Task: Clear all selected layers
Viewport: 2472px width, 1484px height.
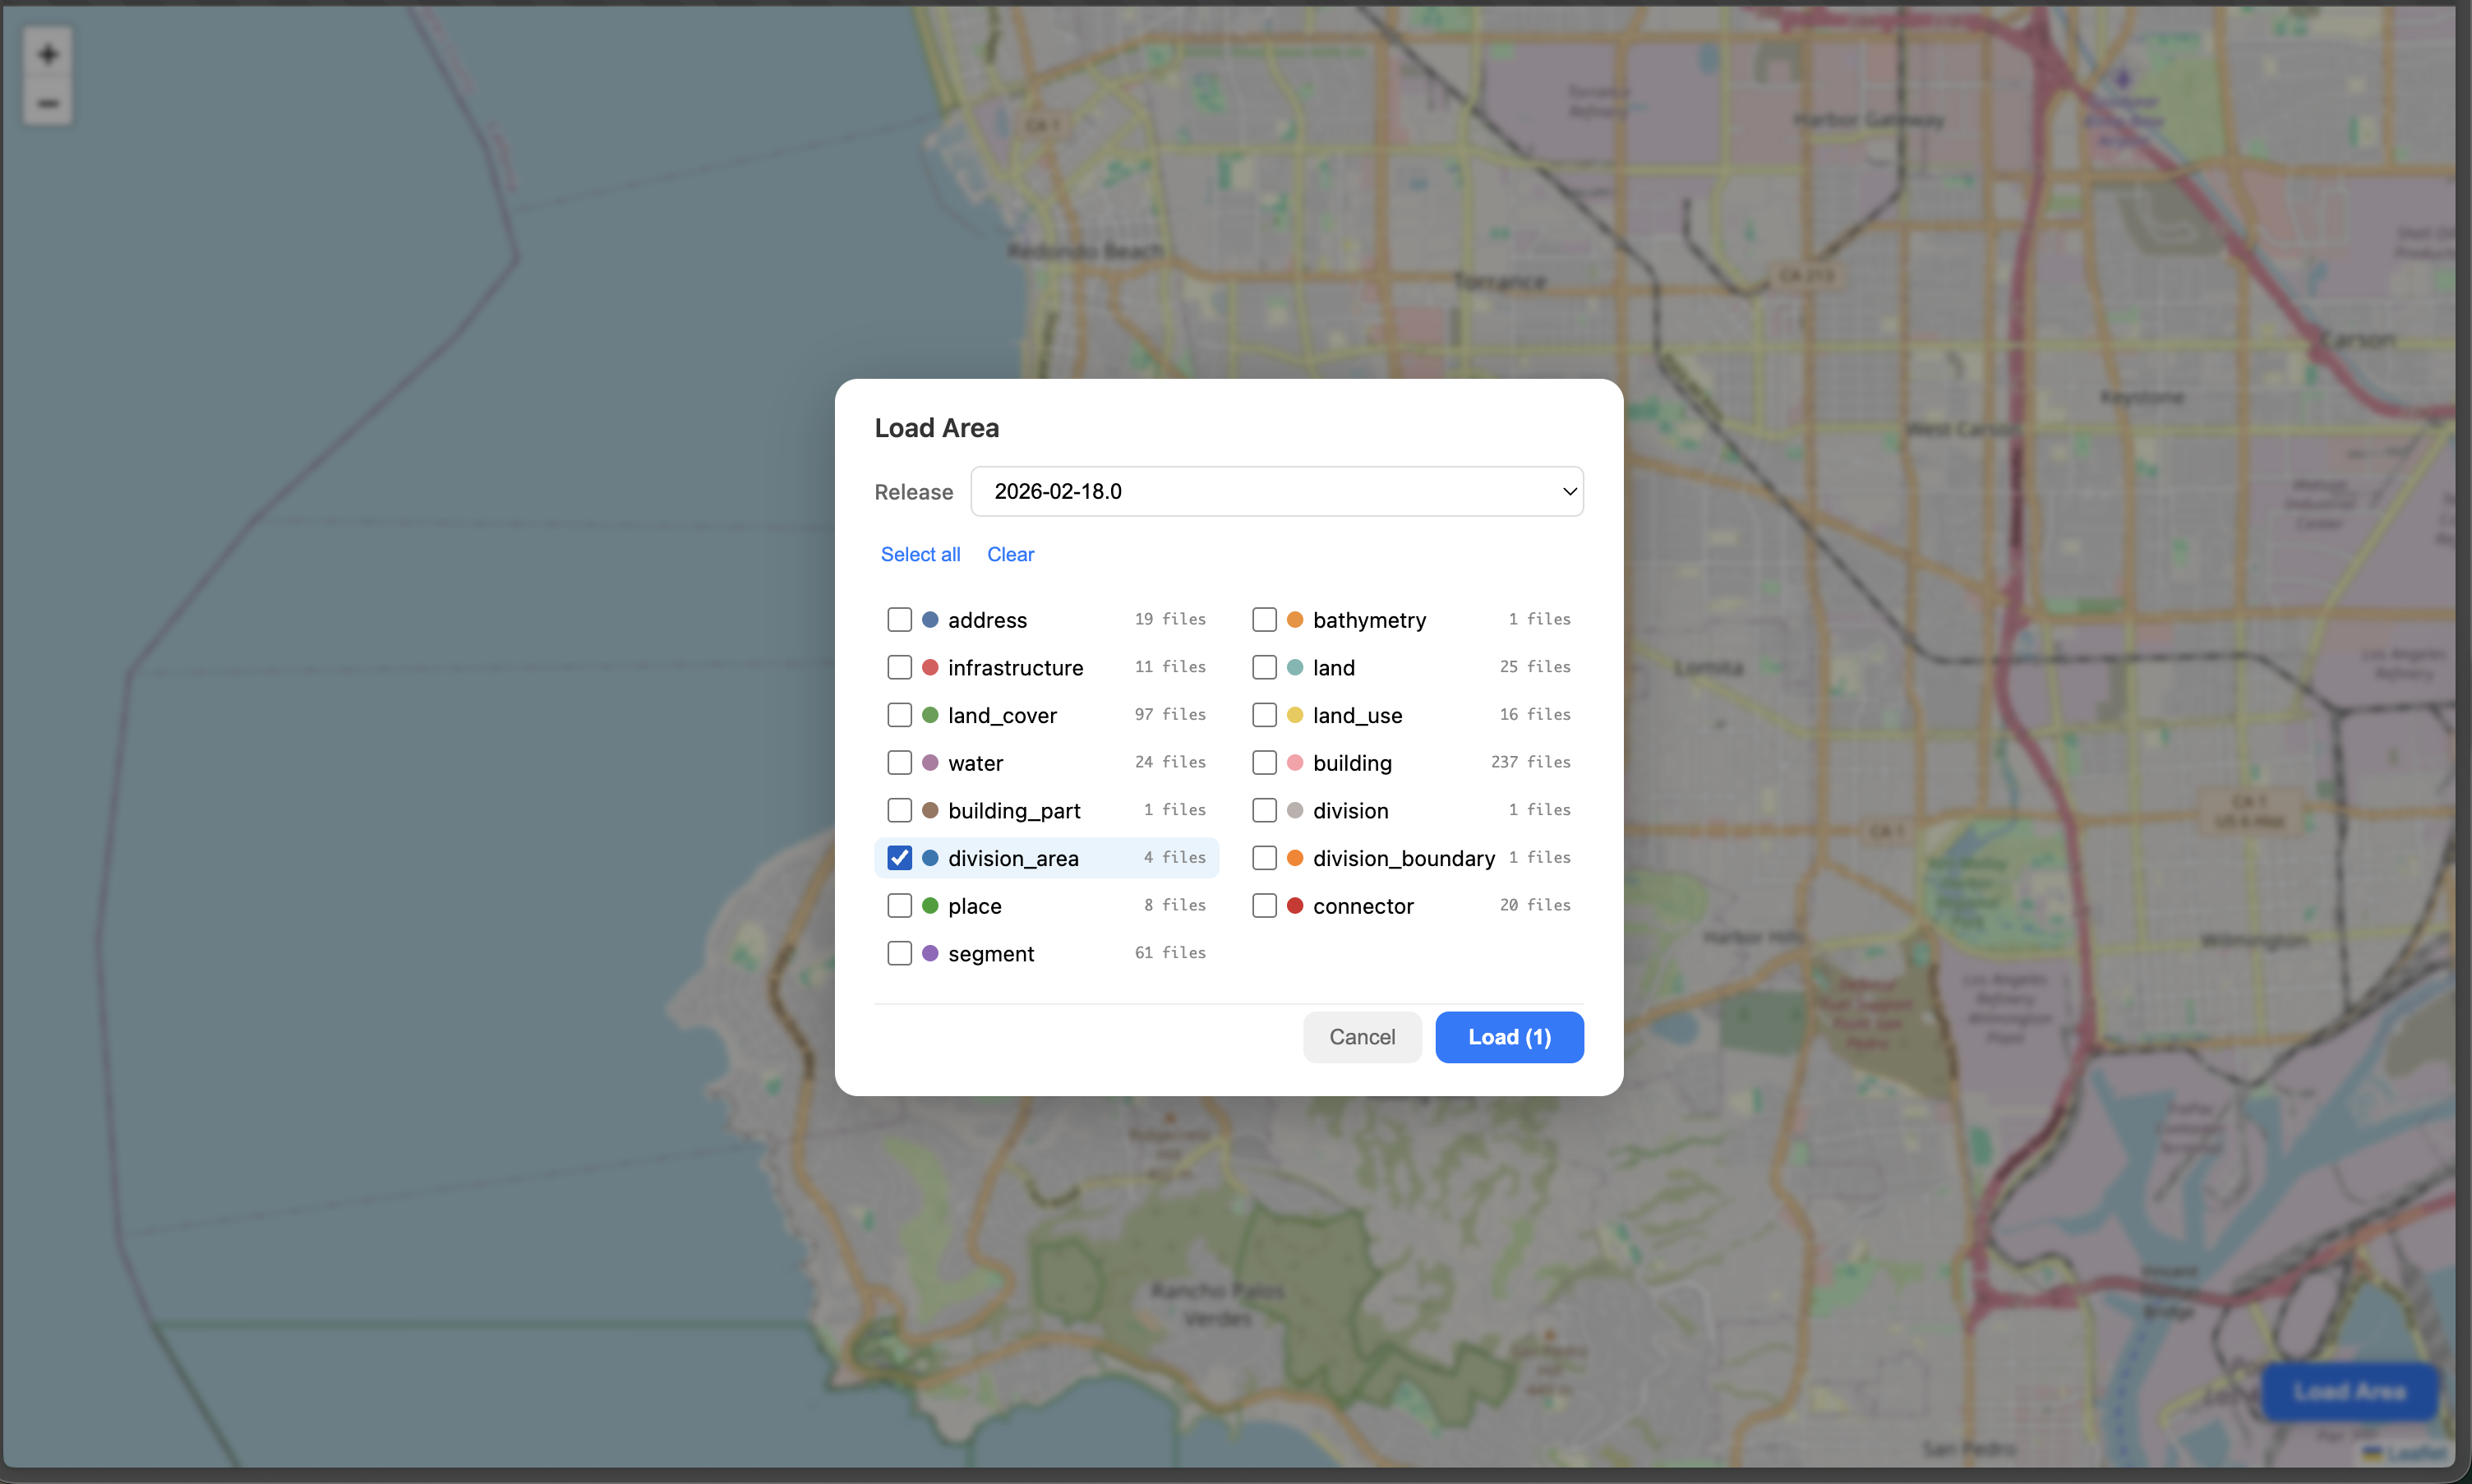Action: coord(1010,554)
